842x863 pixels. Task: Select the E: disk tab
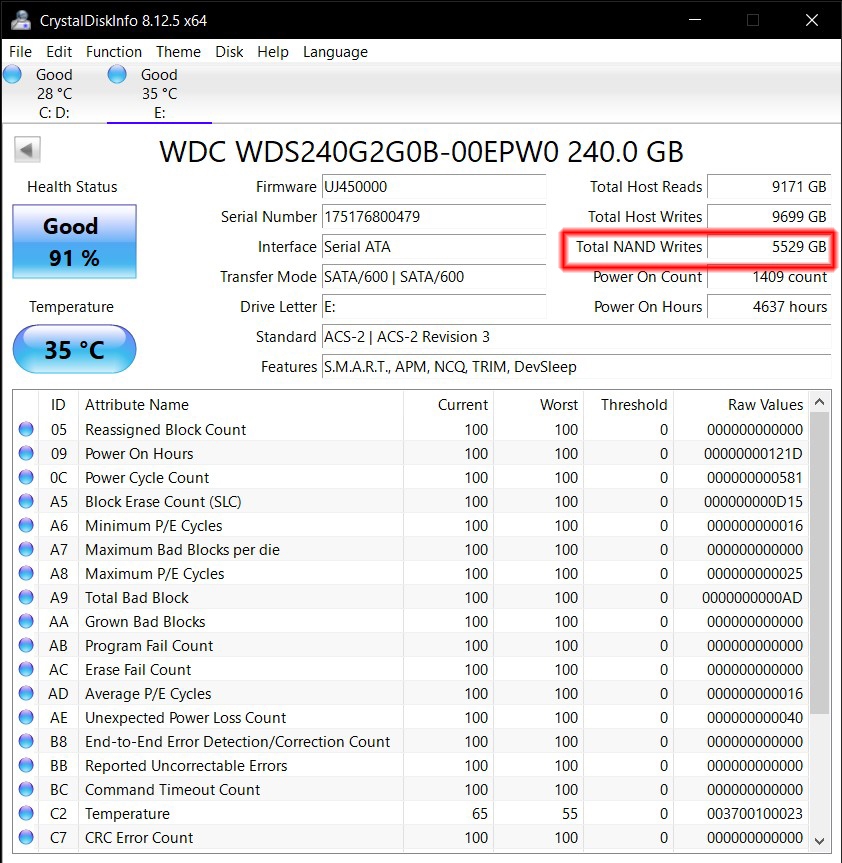pos(159,94)
